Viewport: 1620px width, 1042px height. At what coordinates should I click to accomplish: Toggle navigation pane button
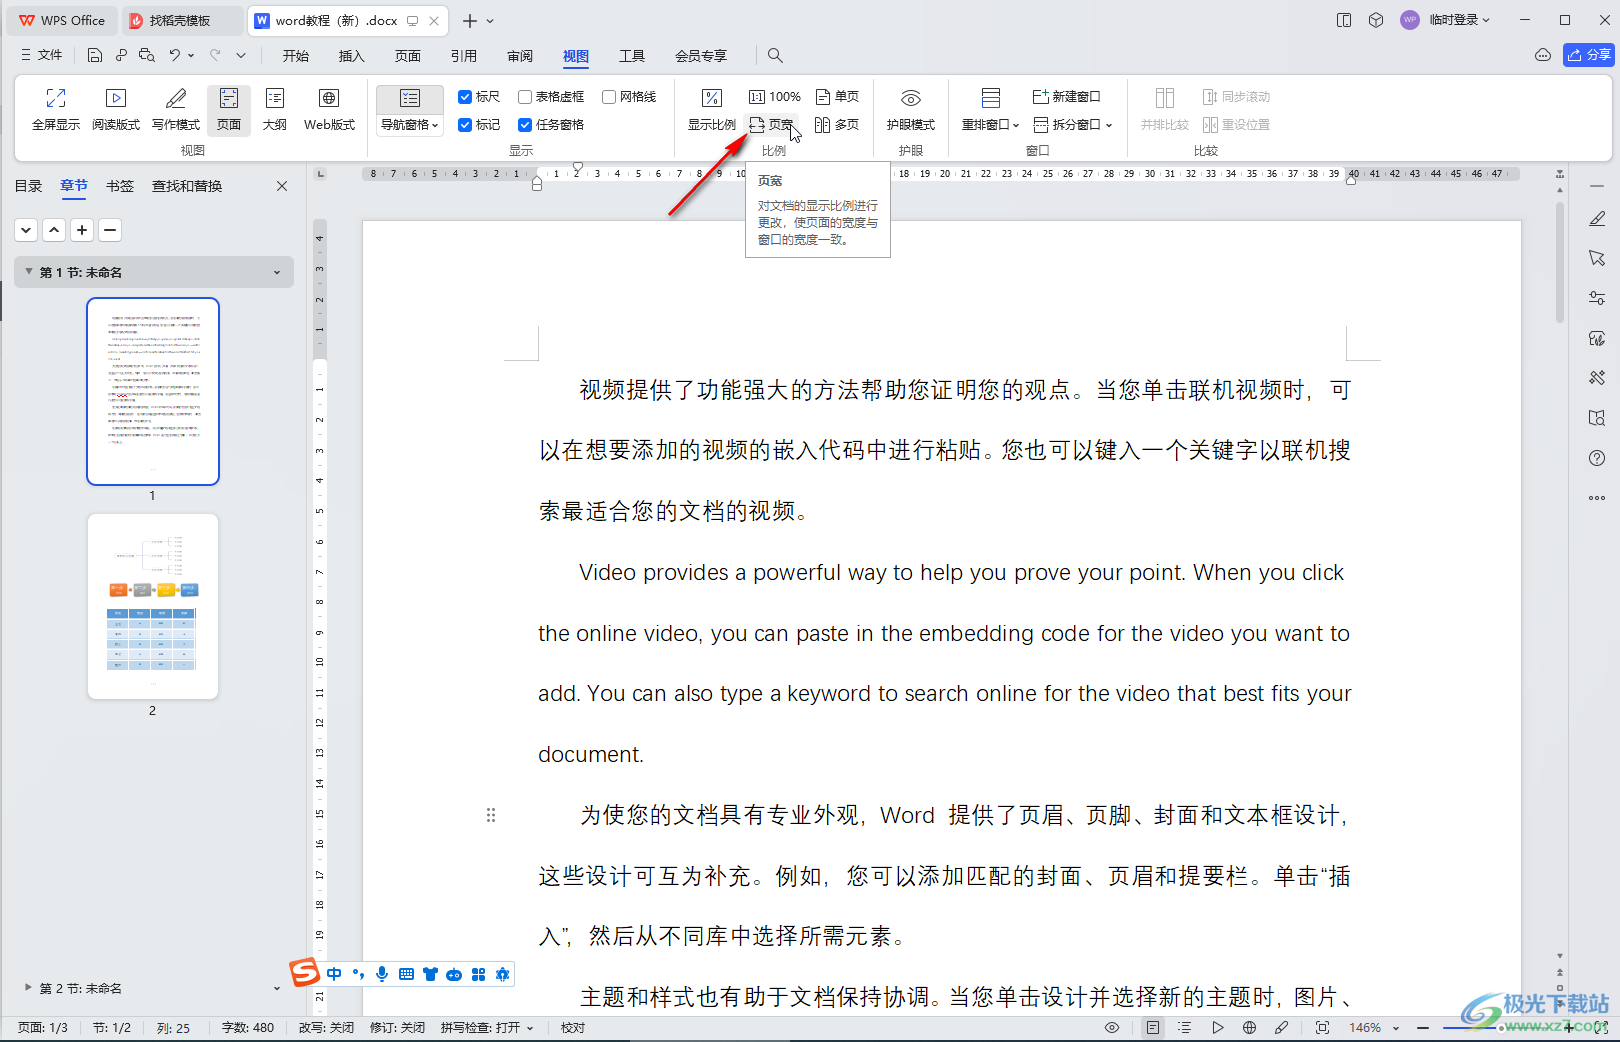point(410,99)
